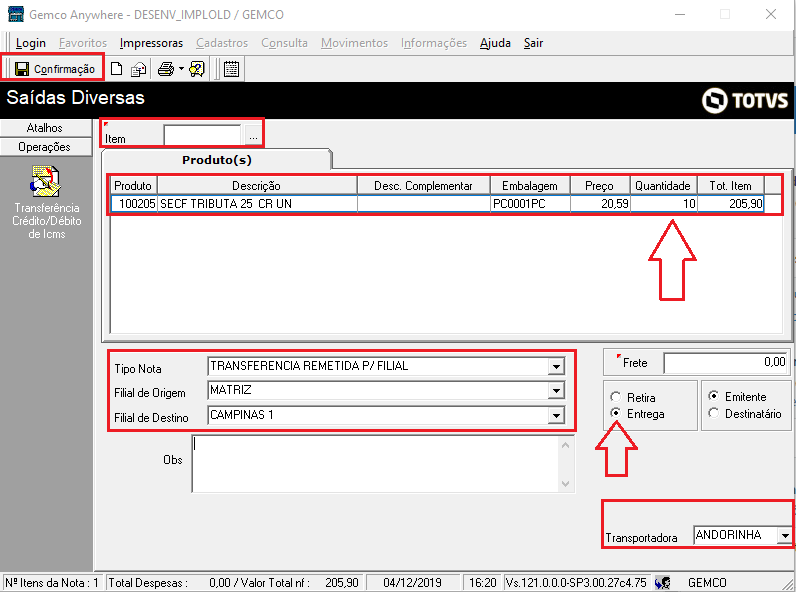Click Nº Itens da Nota status entry
Viewport: 796px width, 592px height.
click(52, 582)
